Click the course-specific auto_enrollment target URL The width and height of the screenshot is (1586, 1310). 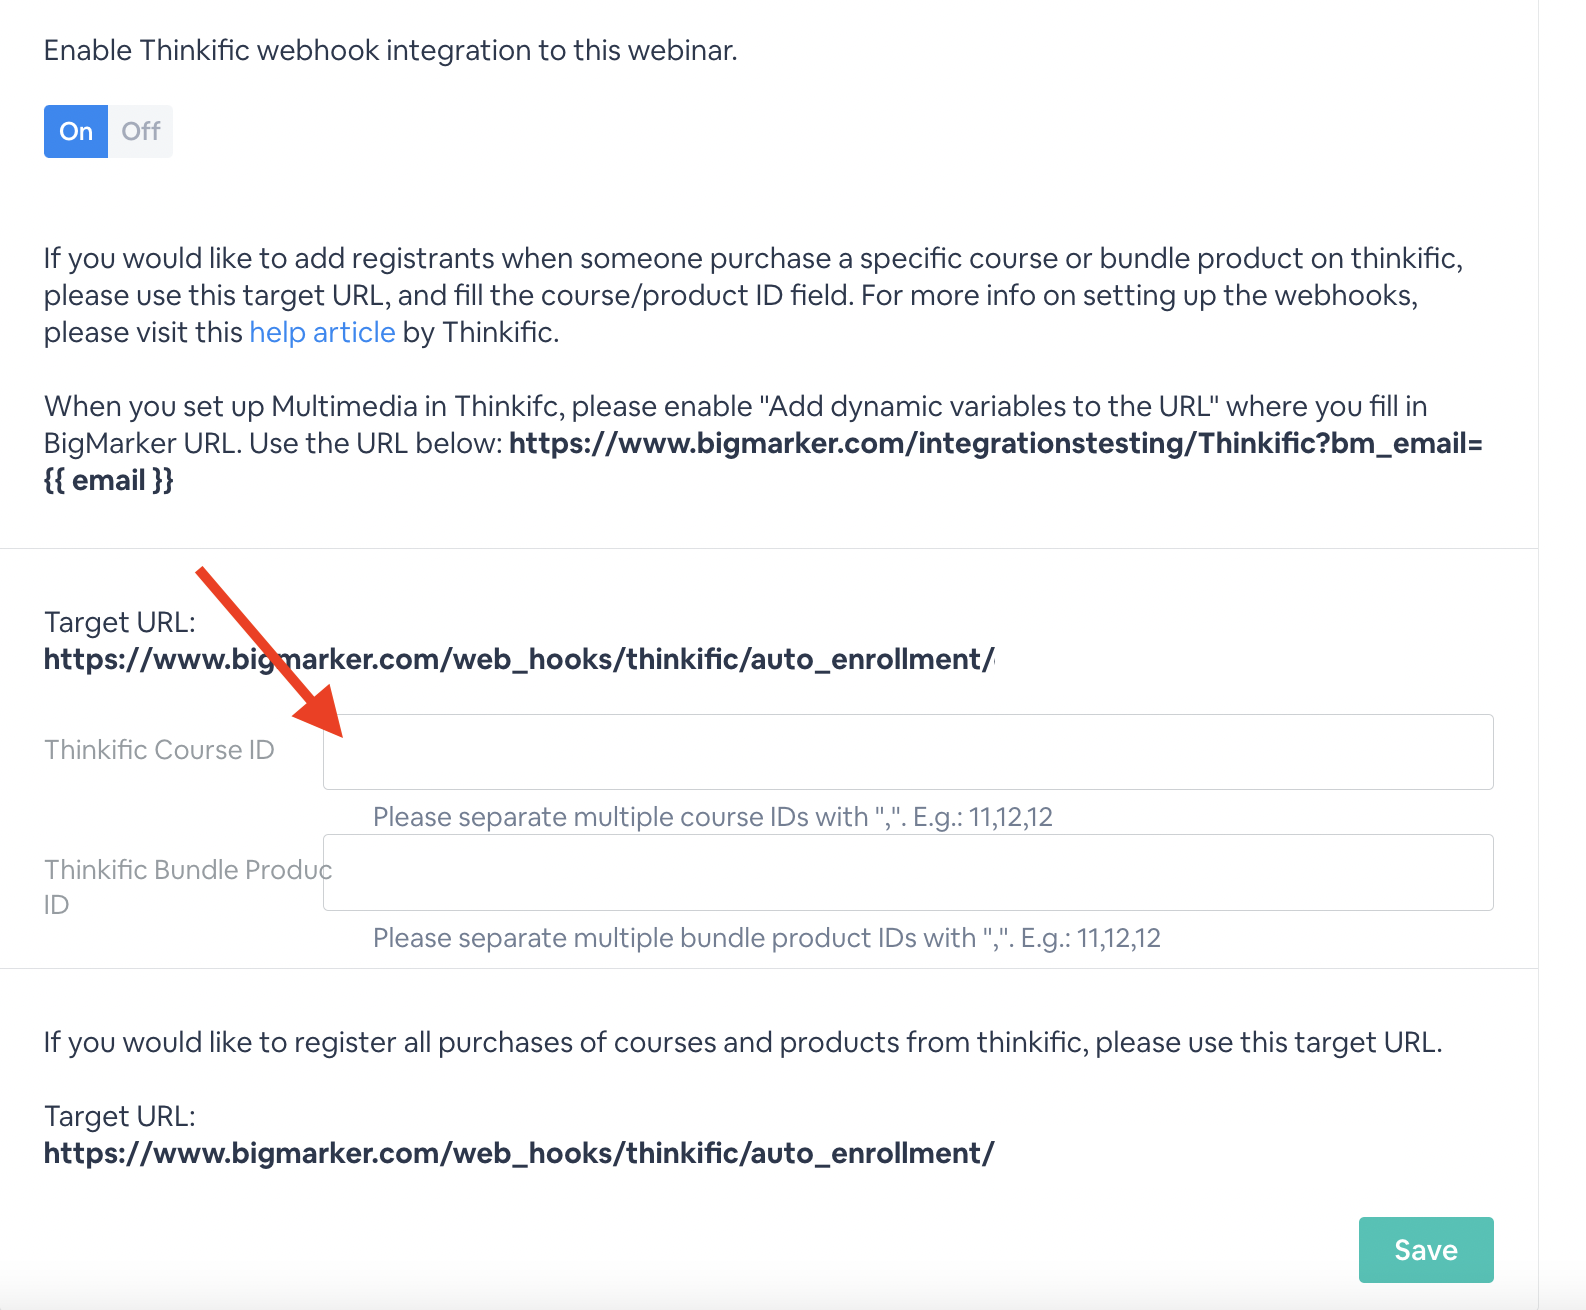519,660
